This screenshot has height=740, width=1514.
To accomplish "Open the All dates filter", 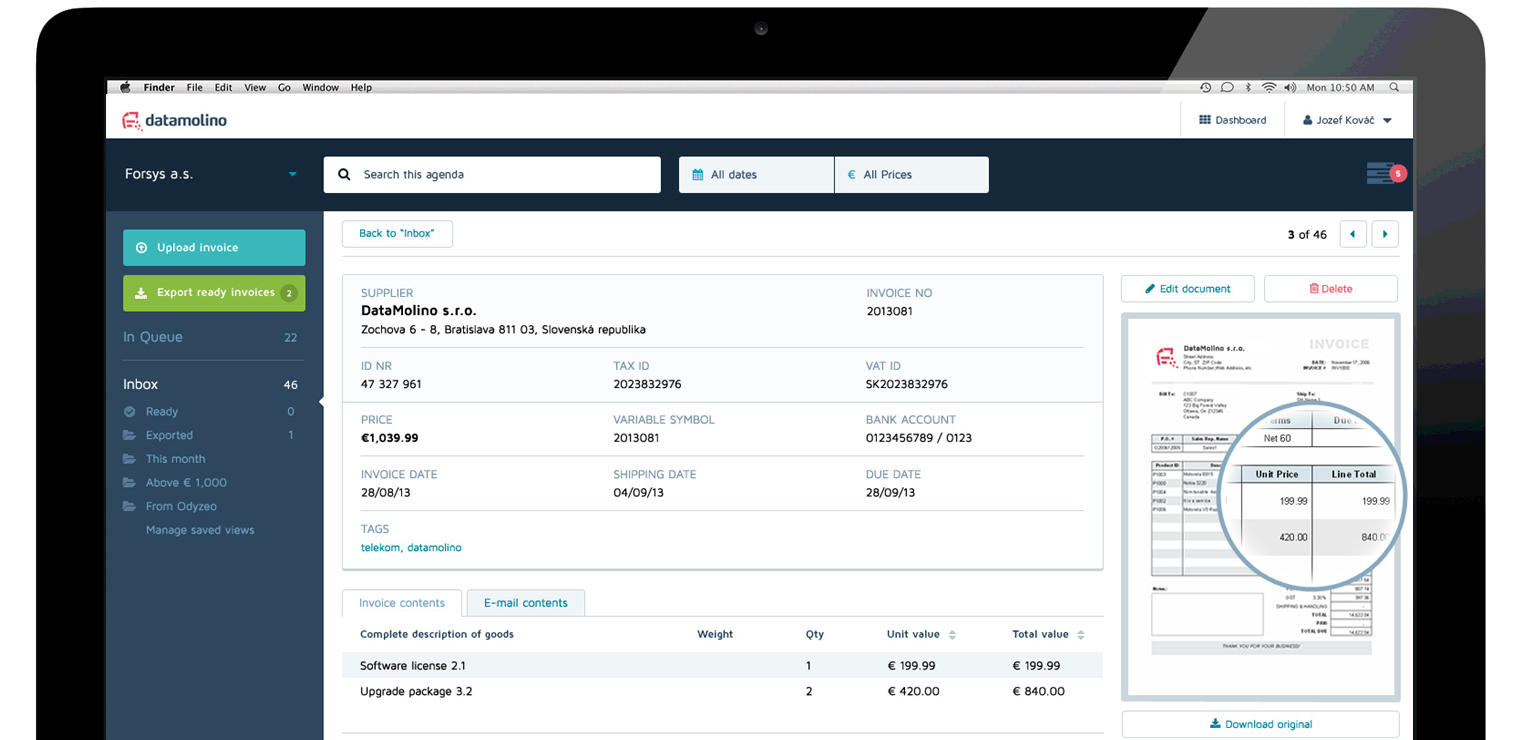I will click(756, 174).
